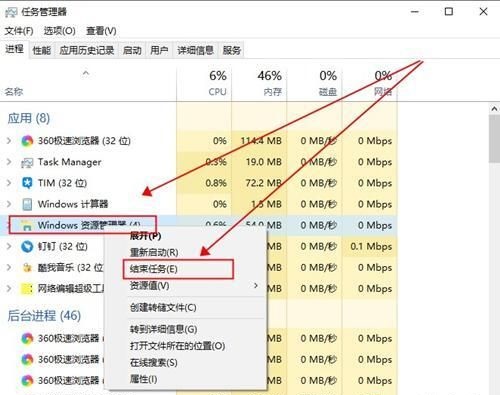This screenshot has width=500, height=395.
Task: Switch to the 启动 tab
Action: [x=132, y=50]
